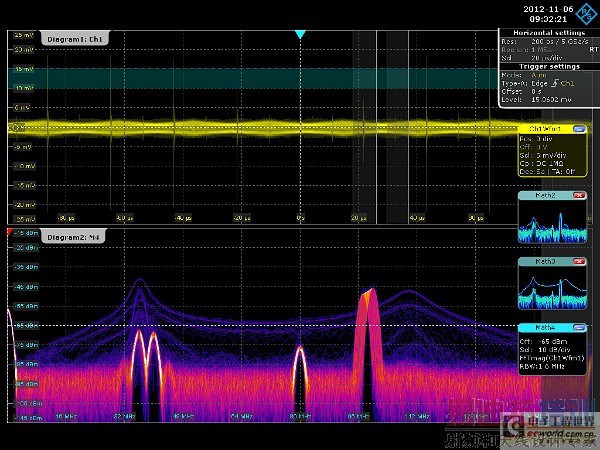Click the Type-A Edge trigger type
This screenshot has height=450, width=600.
[x=540, y=83]
